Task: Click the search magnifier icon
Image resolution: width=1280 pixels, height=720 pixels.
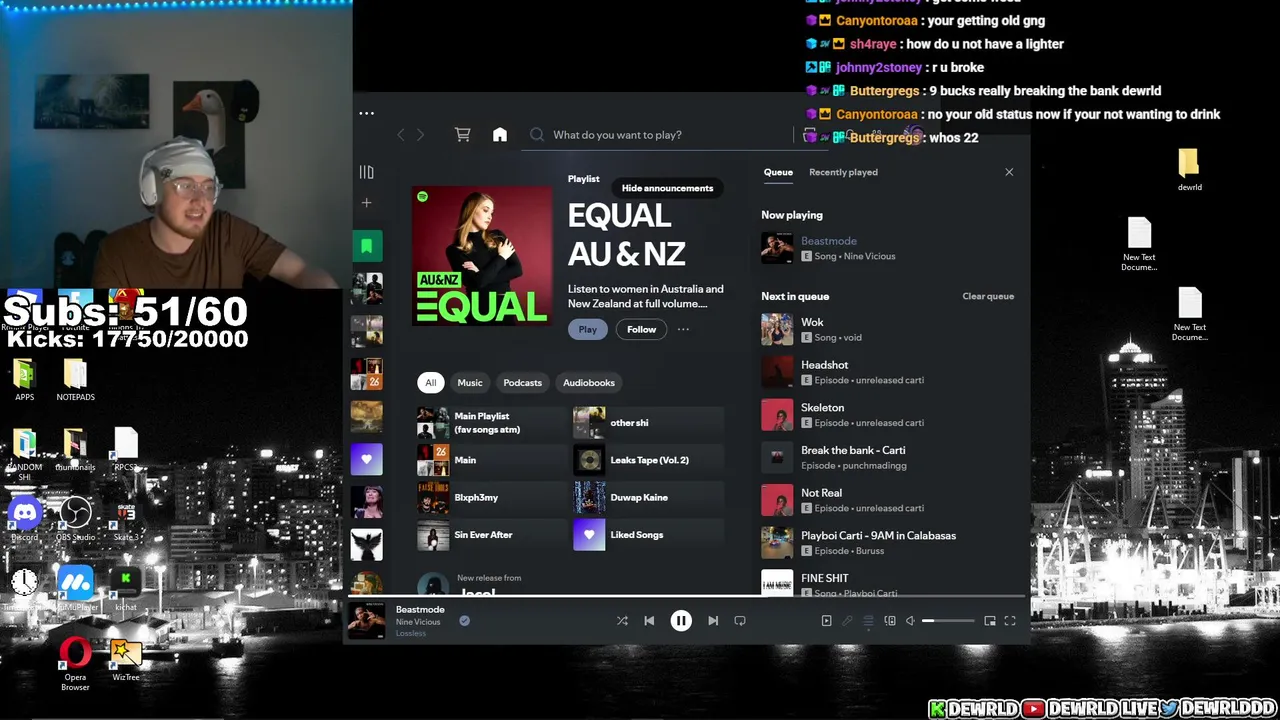Action: (x=537, y=135)
